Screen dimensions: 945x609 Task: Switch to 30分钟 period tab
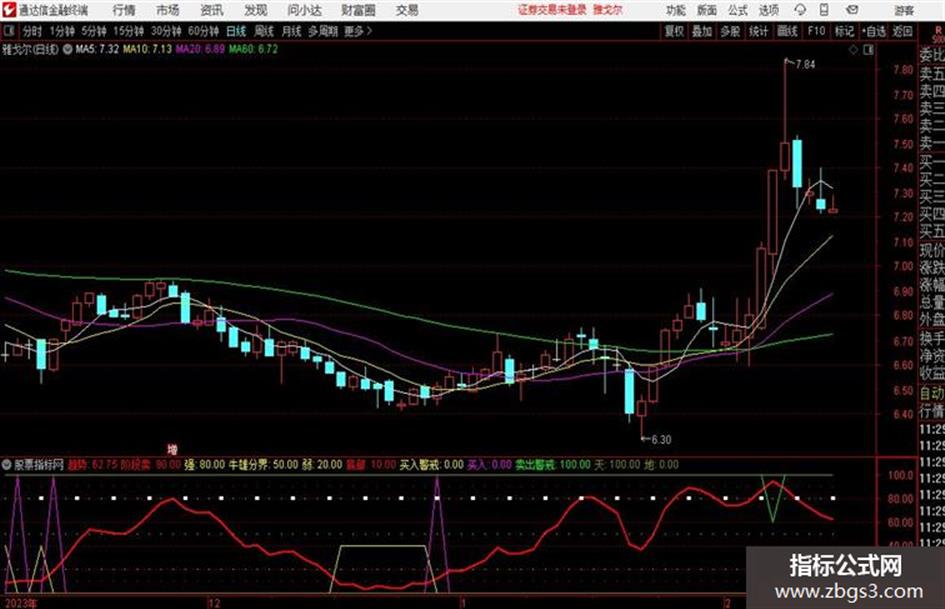pyautogui.click(x=166, y=31)
